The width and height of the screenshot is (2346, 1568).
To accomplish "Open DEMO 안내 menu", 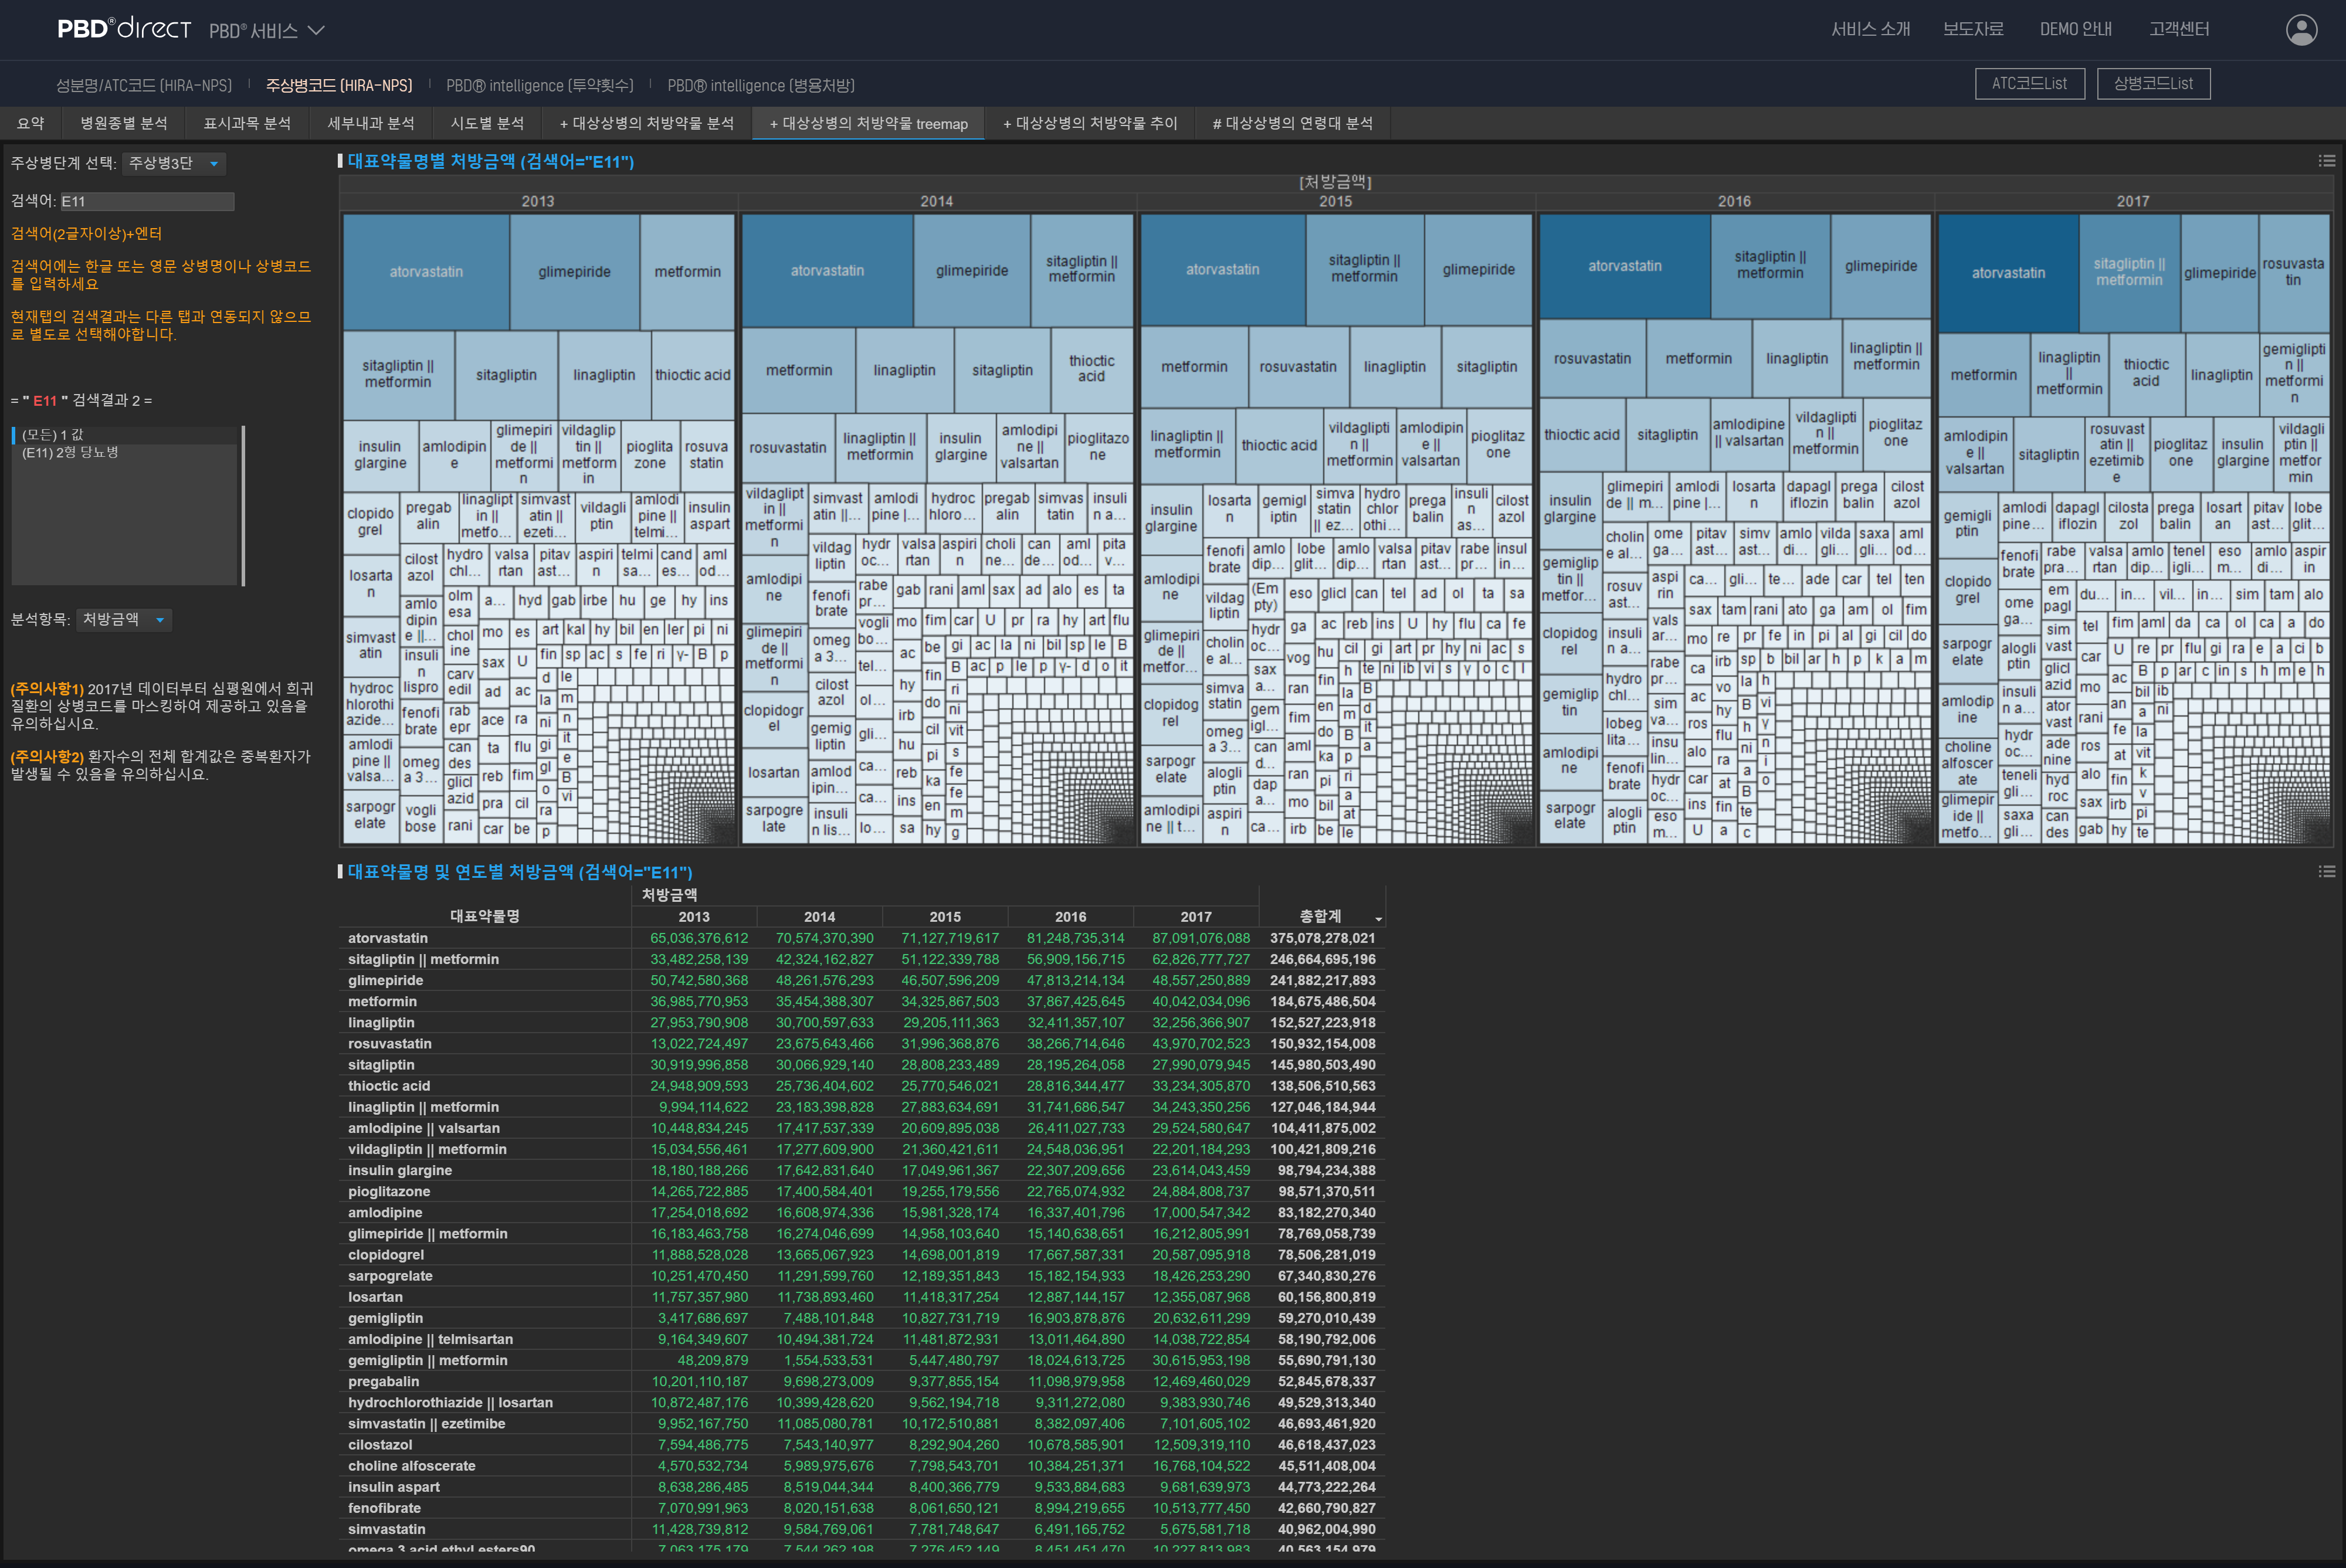I will click(x=2076, y=30).
